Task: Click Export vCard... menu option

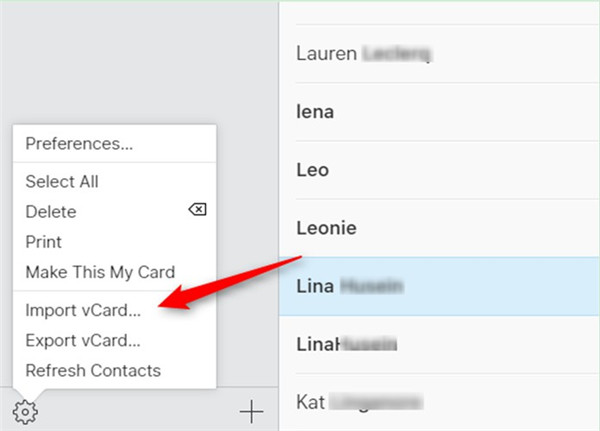Action: 83,340
